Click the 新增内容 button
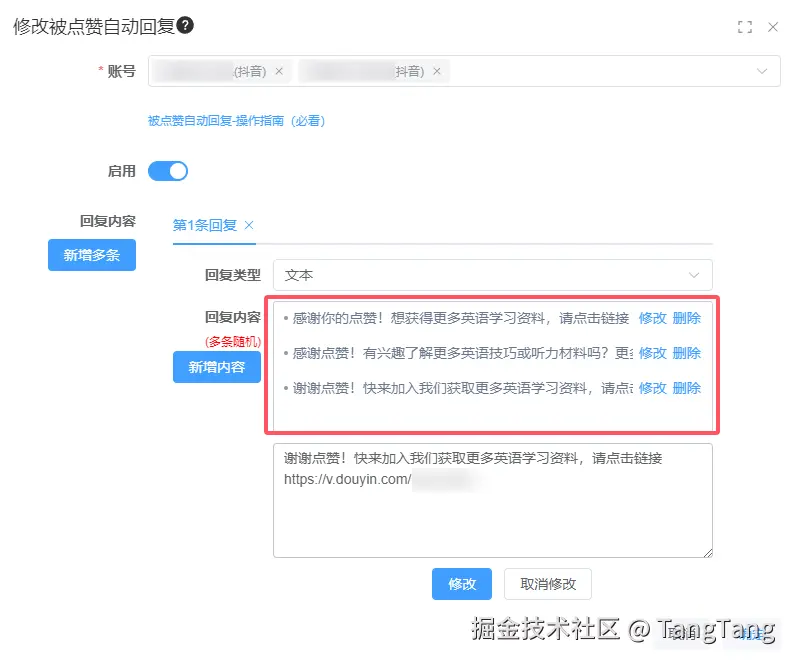This screenshot has width=794, height=664. click(217, 367)
